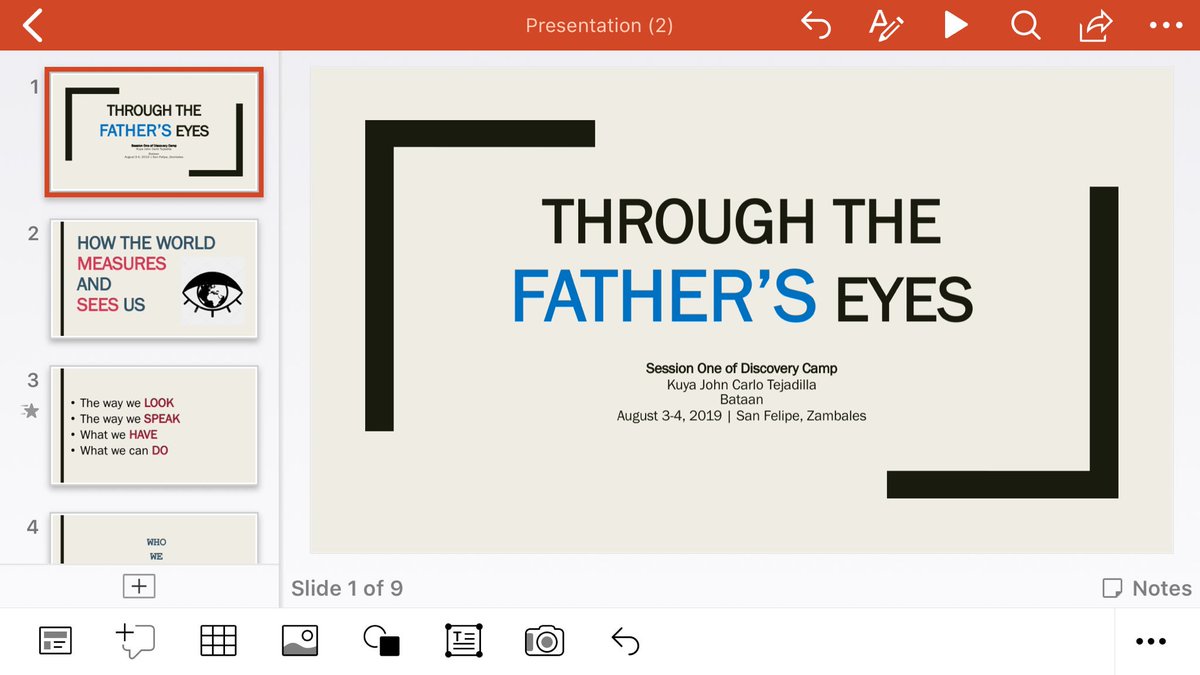Open the ink and draw pen tool
The width and height of the screenshot is (1200, 675).
pos(885,25)
